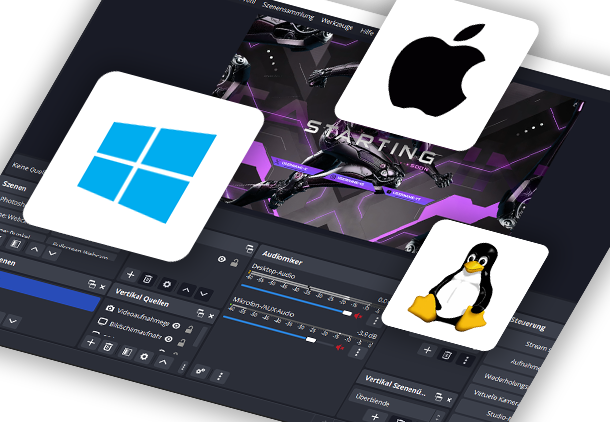Undock the Vertikal Szenenü.. panel
The image size is (610, 422).
click(x=438, y=396)
